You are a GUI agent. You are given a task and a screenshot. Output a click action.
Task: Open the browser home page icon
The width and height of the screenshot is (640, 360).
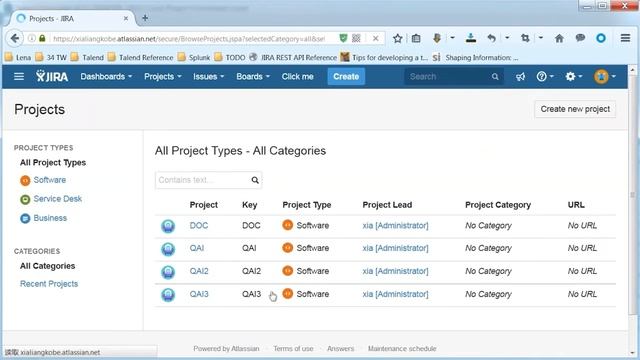(559, 38)
